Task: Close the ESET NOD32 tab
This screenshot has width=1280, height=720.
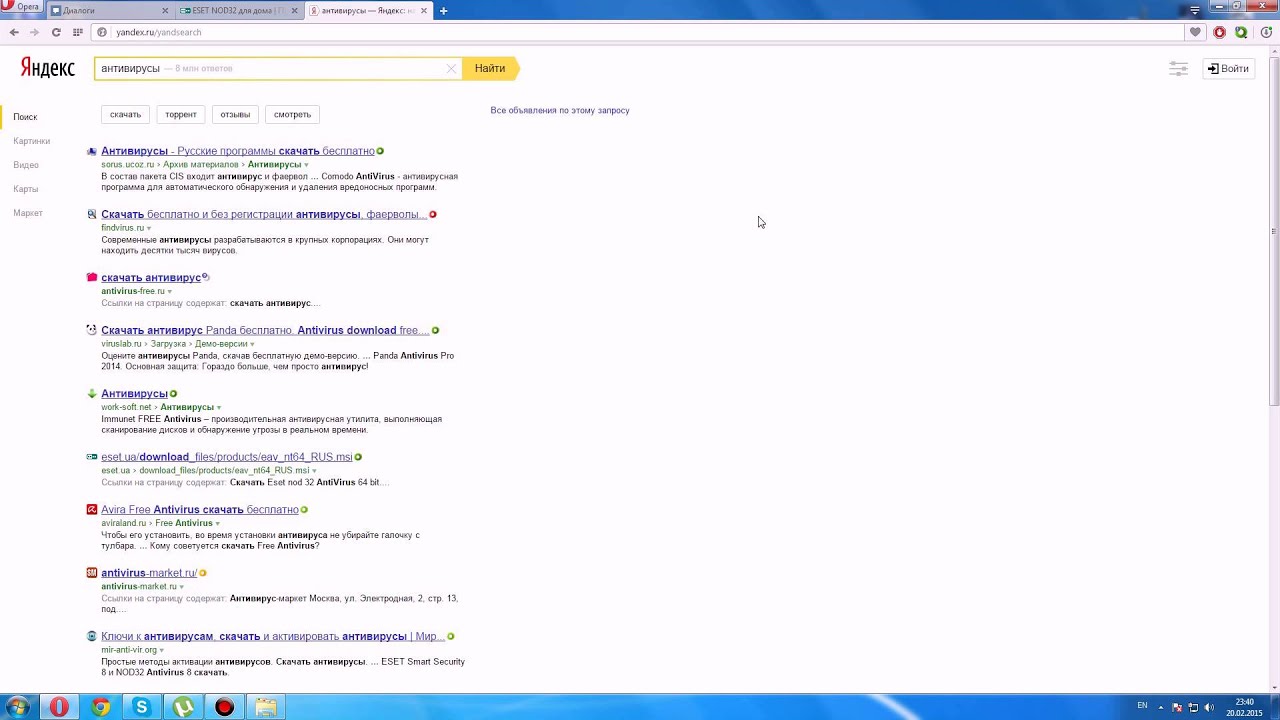Action: tap(294, 11)
